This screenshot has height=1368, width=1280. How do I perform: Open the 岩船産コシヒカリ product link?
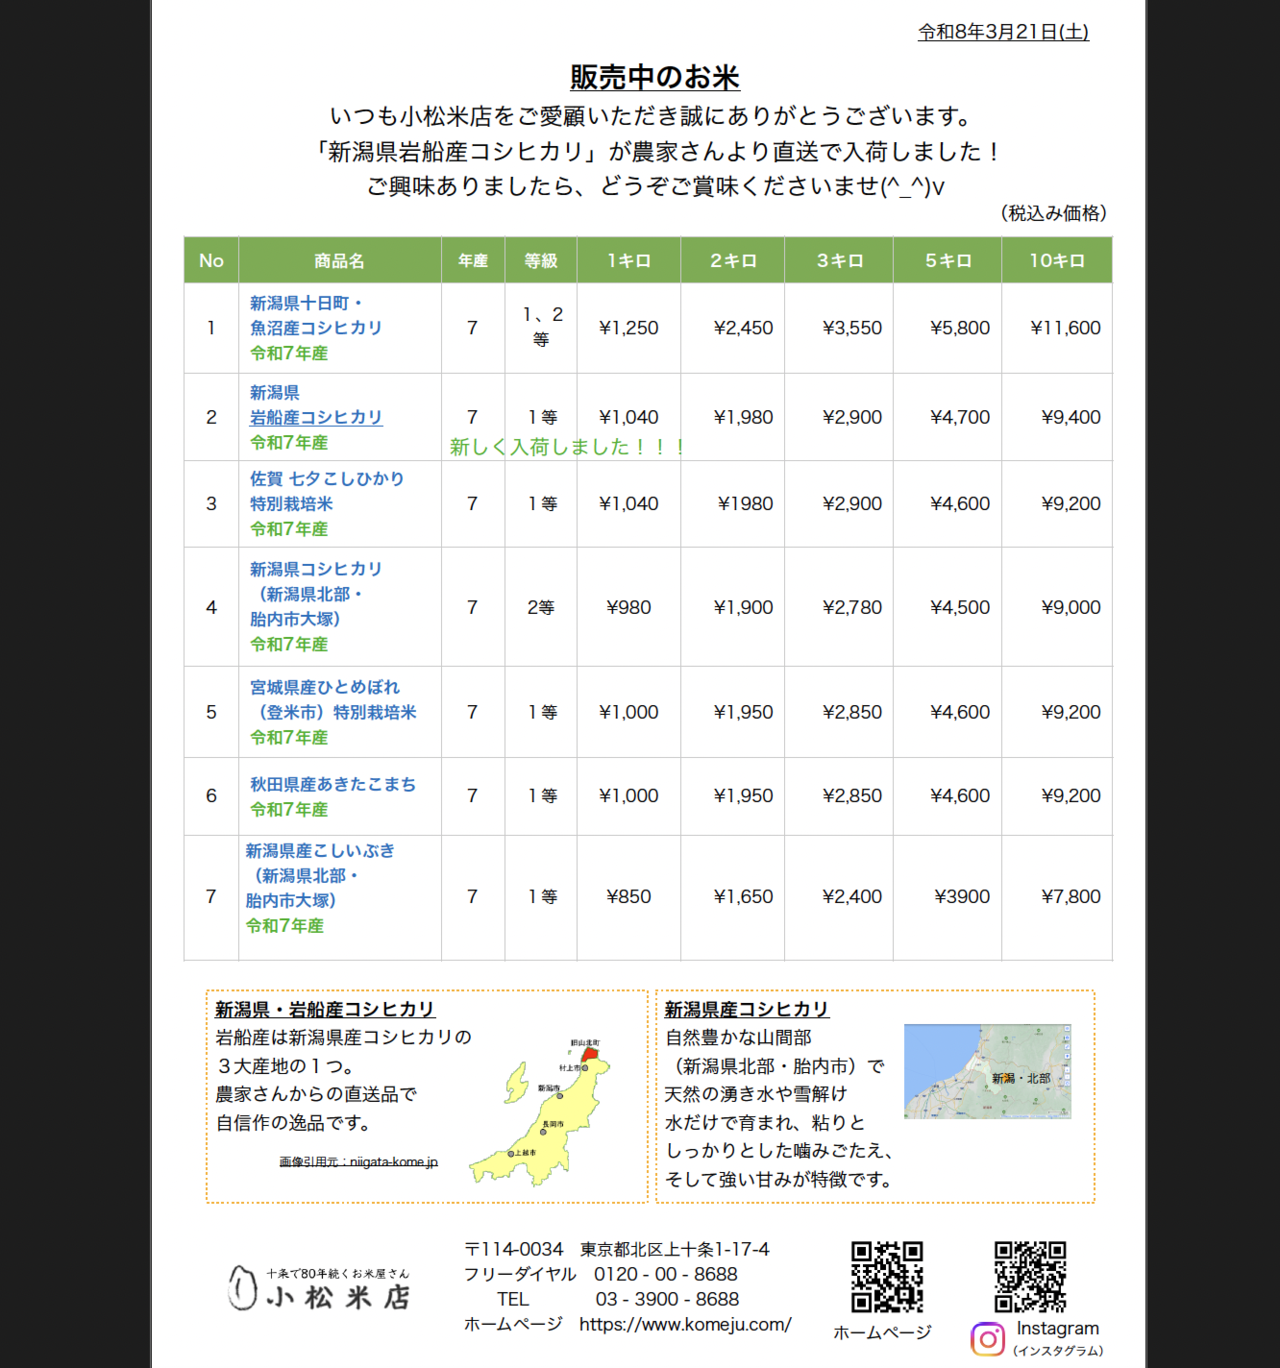pos(315,417)
